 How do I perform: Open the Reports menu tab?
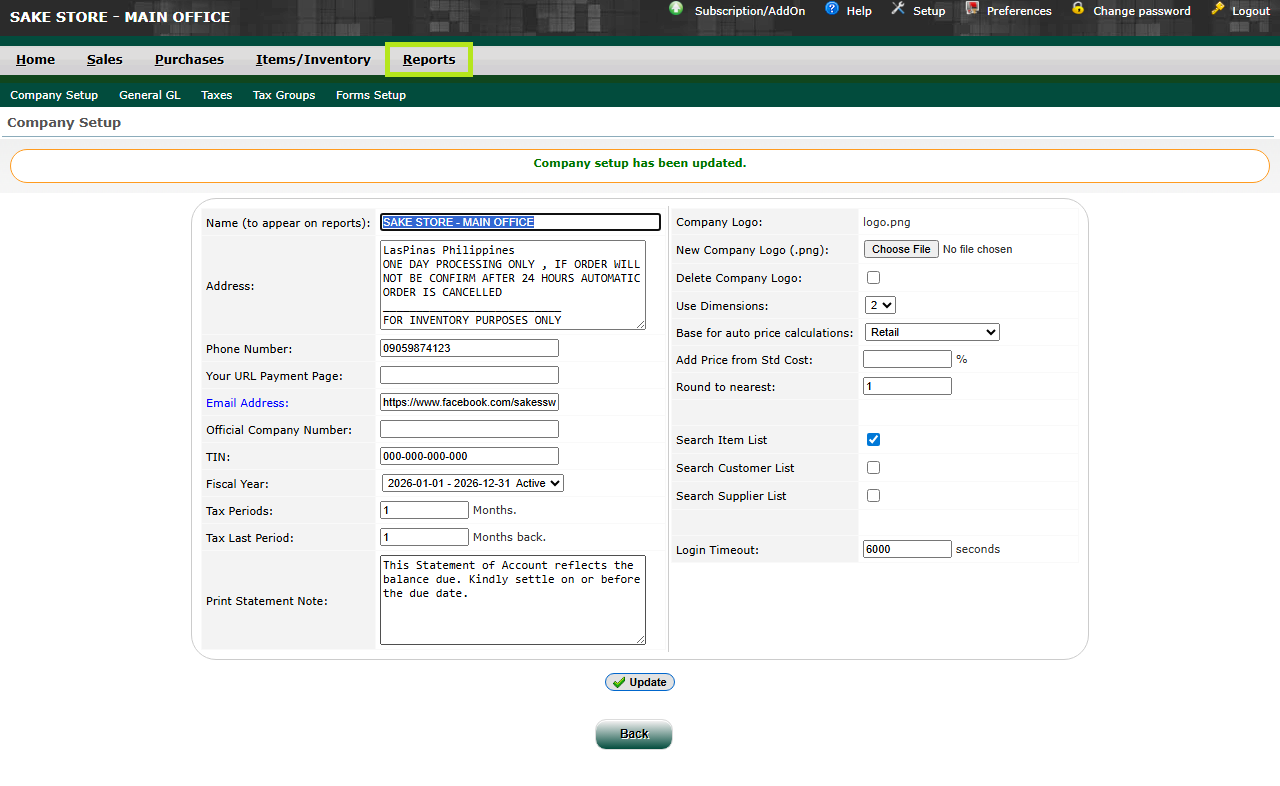[429, 60]
